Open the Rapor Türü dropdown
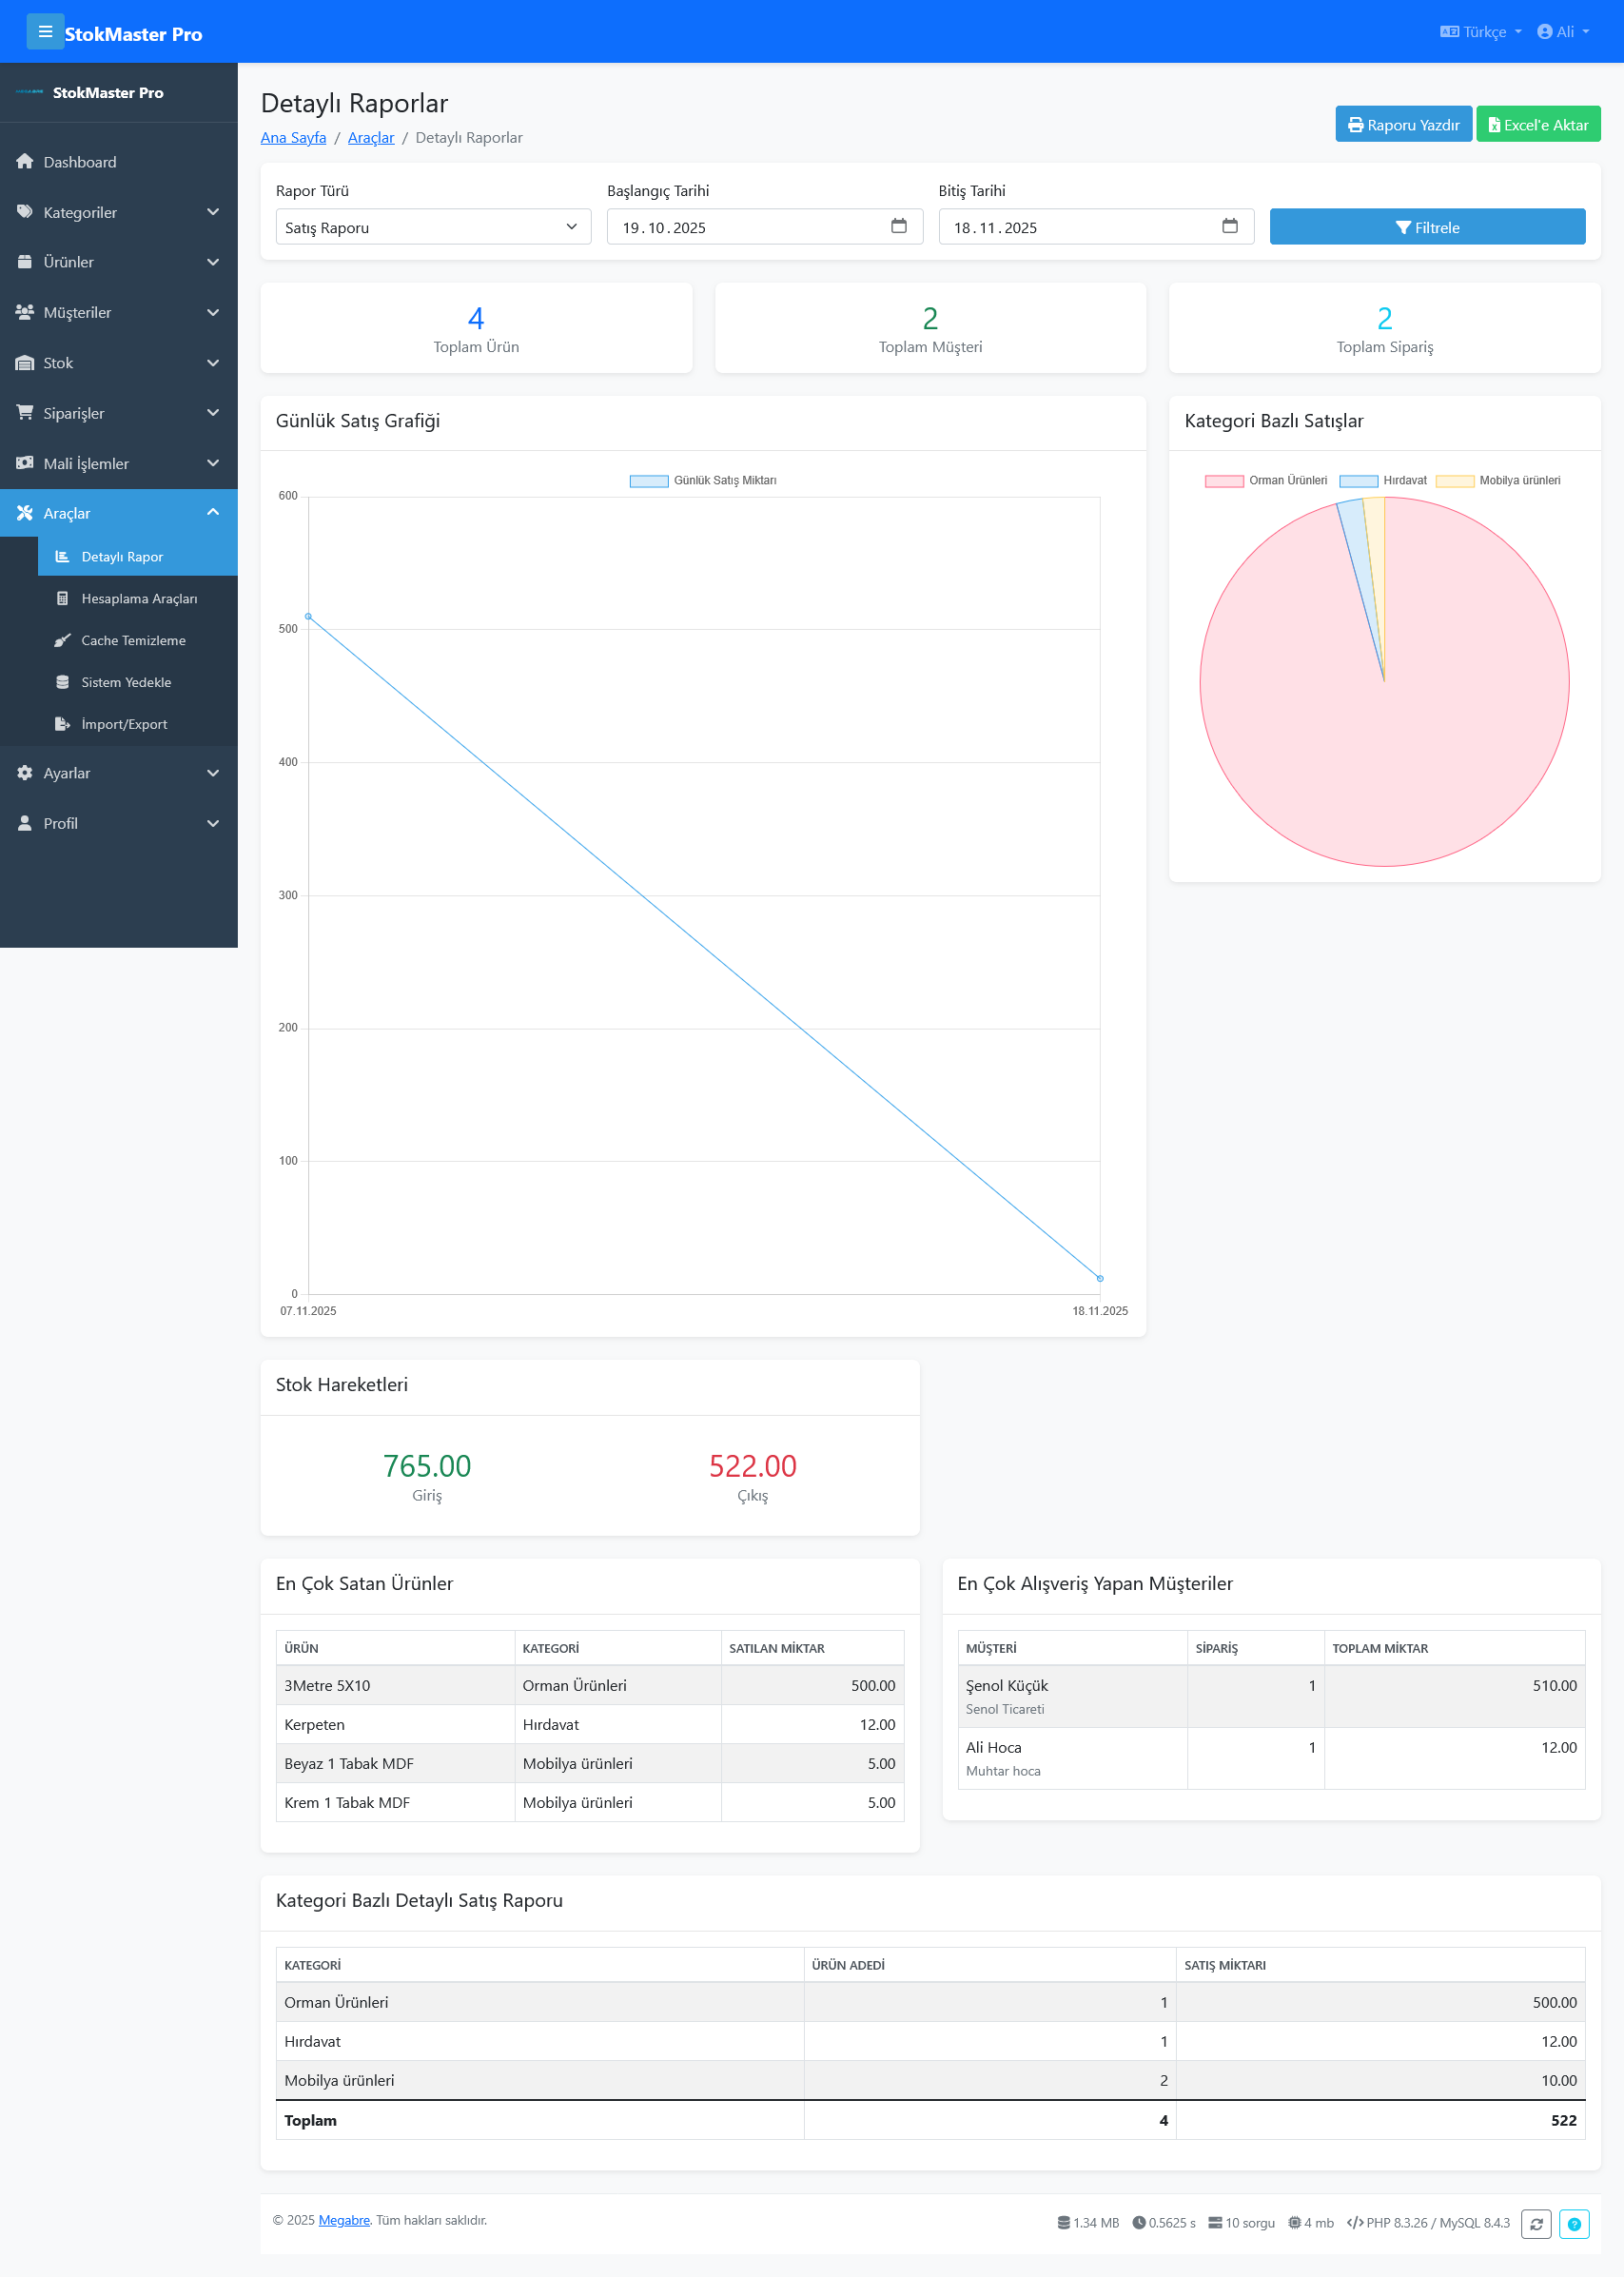 pos(432,226)
